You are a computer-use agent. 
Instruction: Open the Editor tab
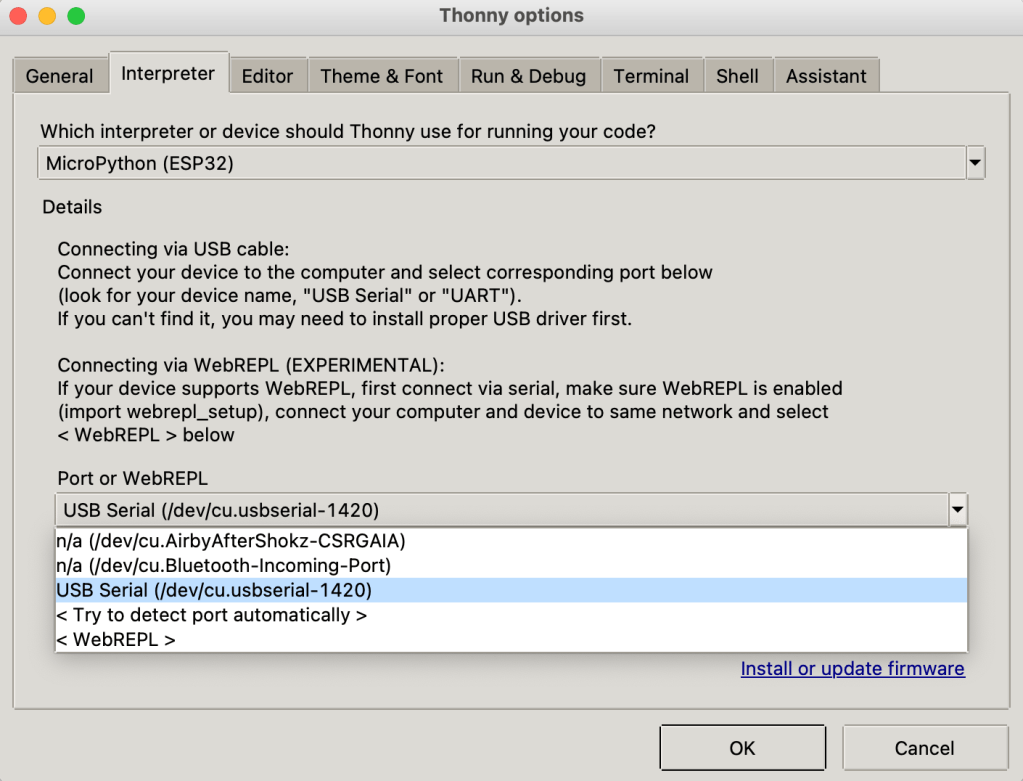coord(268,76)
